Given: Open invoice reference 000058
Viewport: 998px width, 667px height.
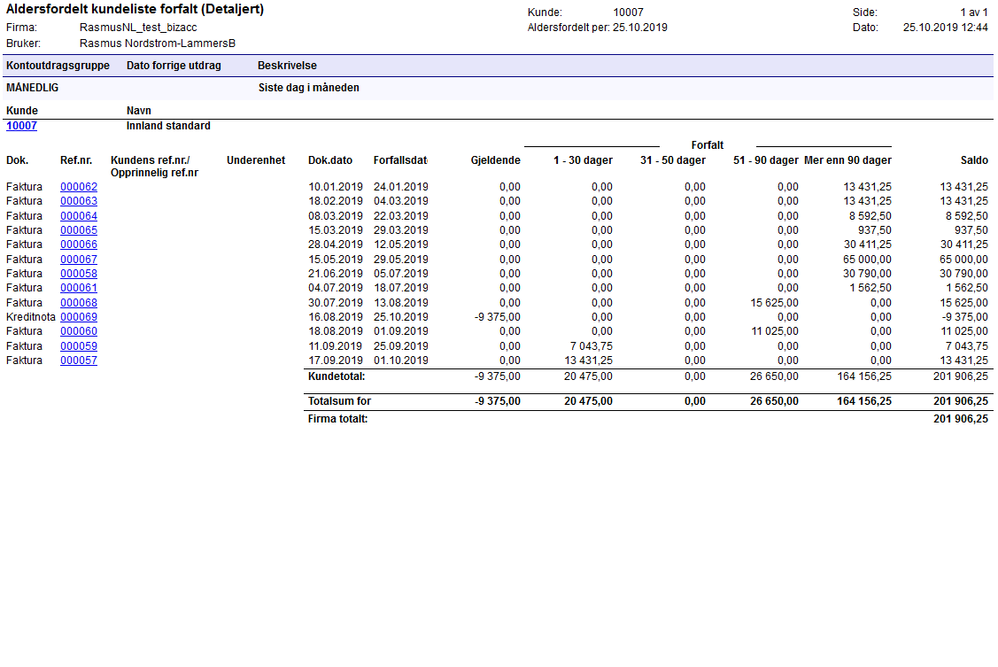Looking at the screenshot, I should (x=79, y=274).
